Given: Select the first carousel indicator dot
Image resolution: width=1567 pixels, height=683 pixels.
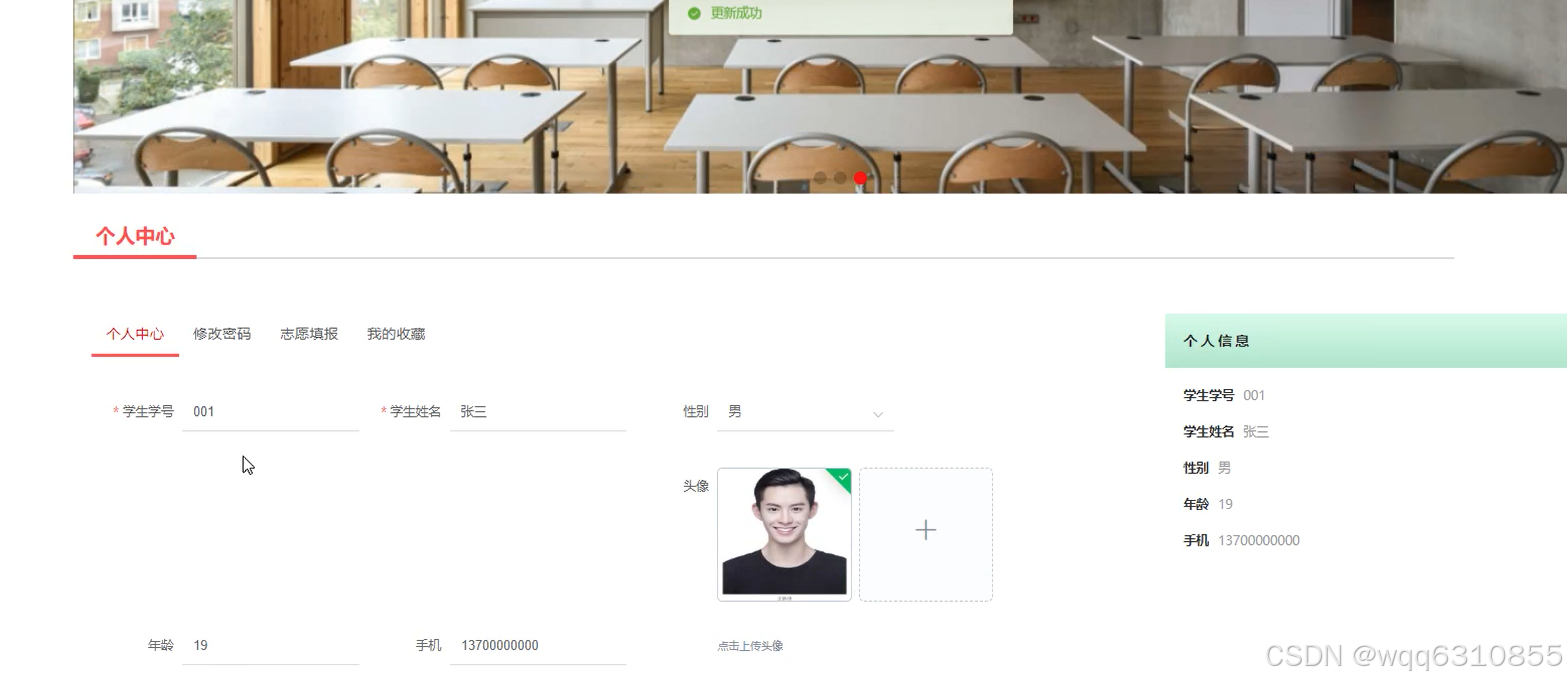Looking at the screenshot, I should (x=820, y=178).
